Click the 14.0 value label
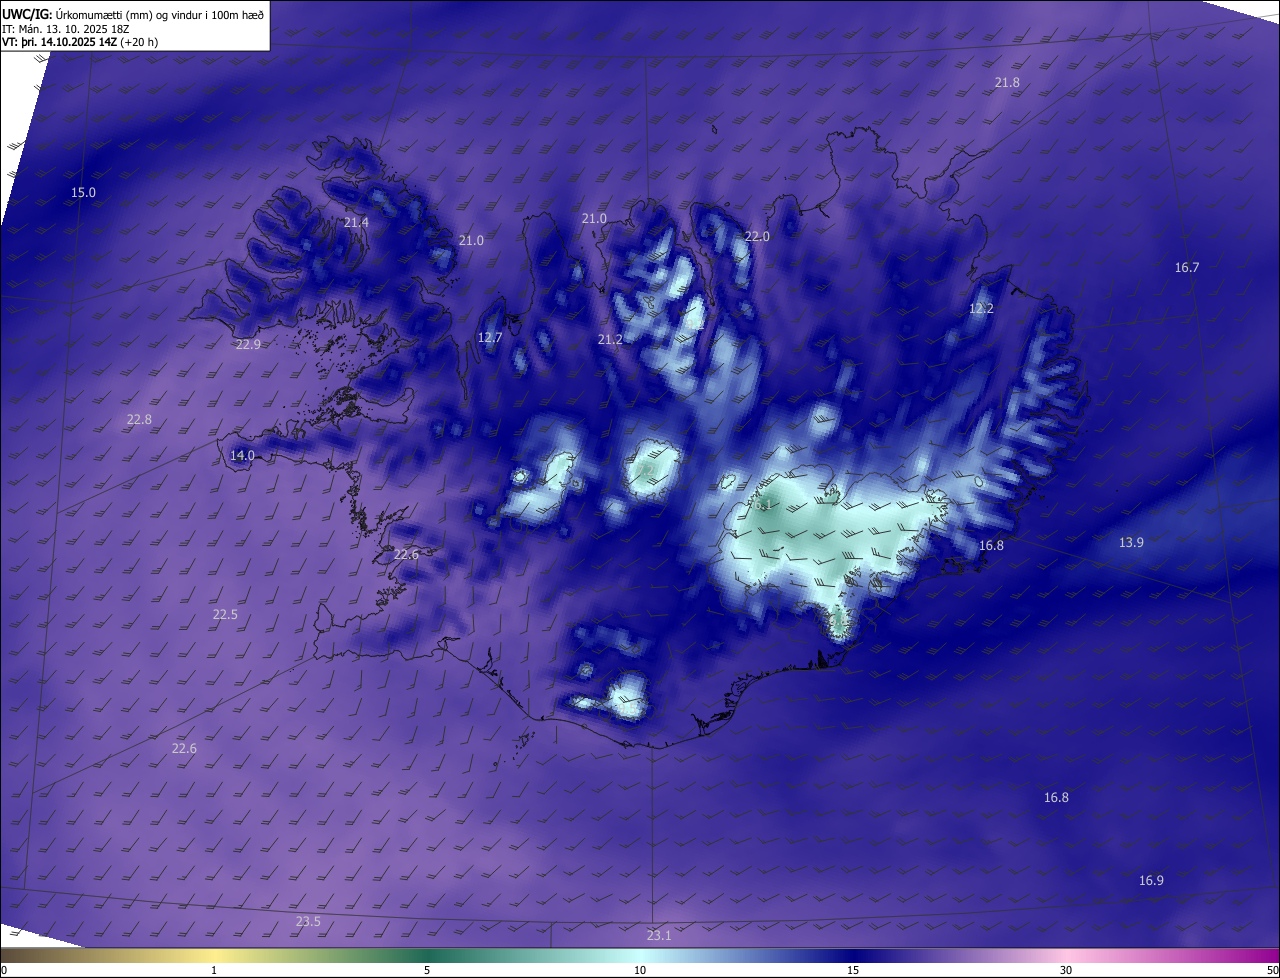The width and height of the screenshot is (1280, 978). point(242,455)
